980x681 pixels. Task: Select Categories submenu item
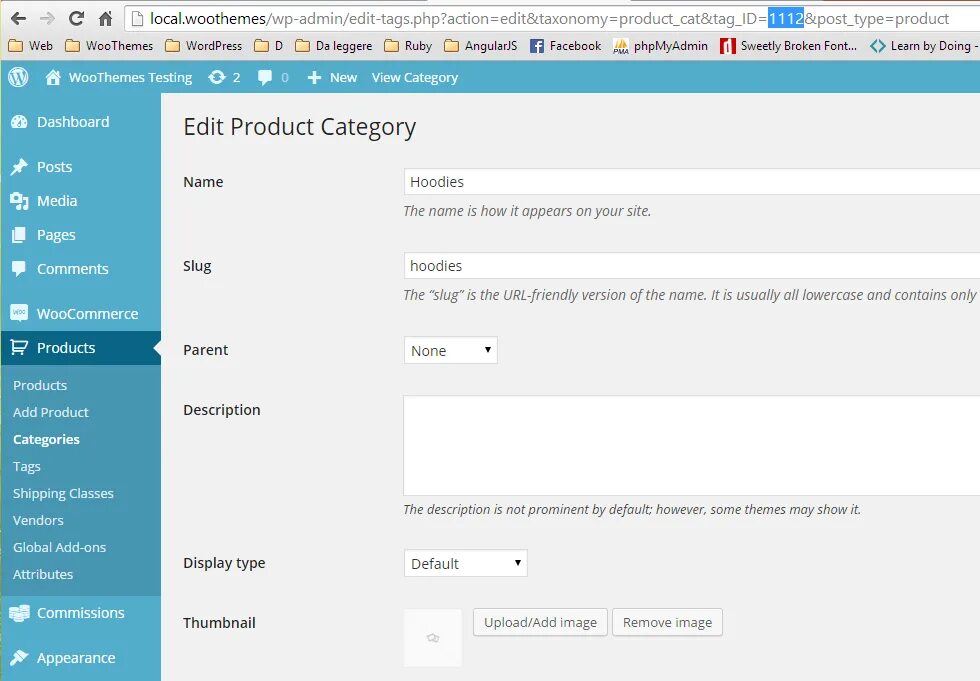tap(46, 439)
